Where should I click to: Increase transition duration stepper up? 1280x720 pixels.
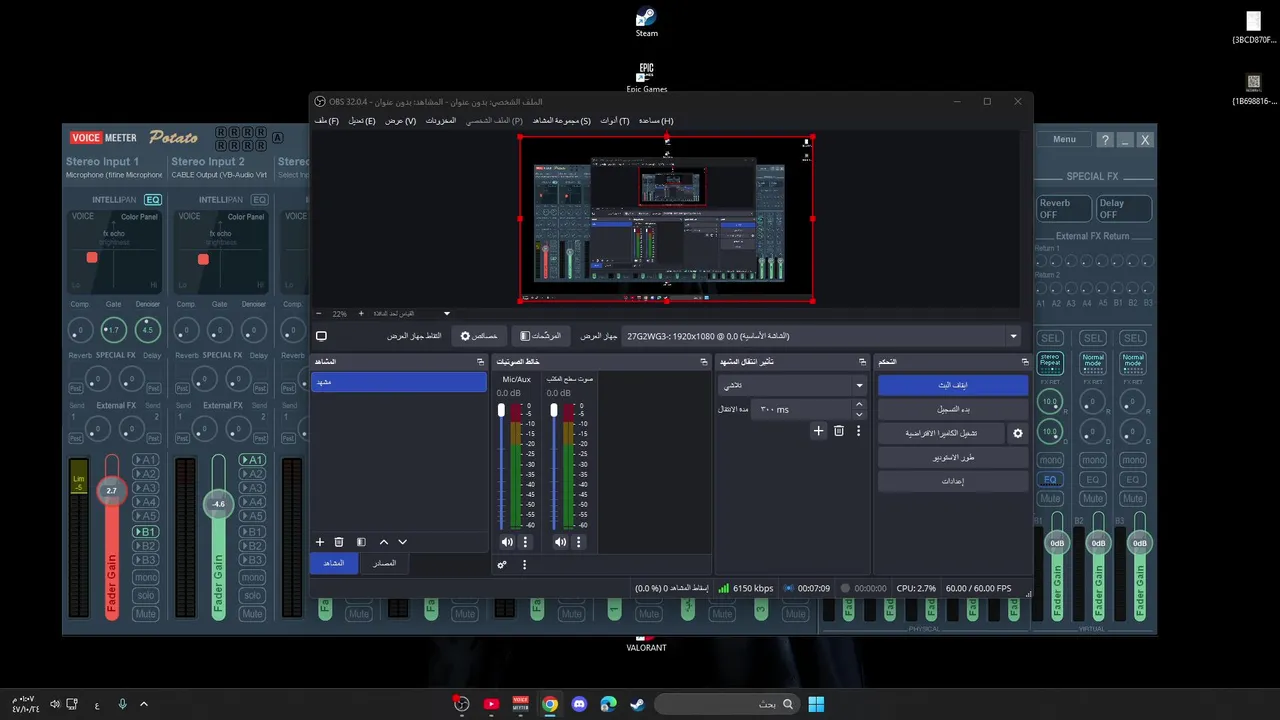click(x=859, y=404)
